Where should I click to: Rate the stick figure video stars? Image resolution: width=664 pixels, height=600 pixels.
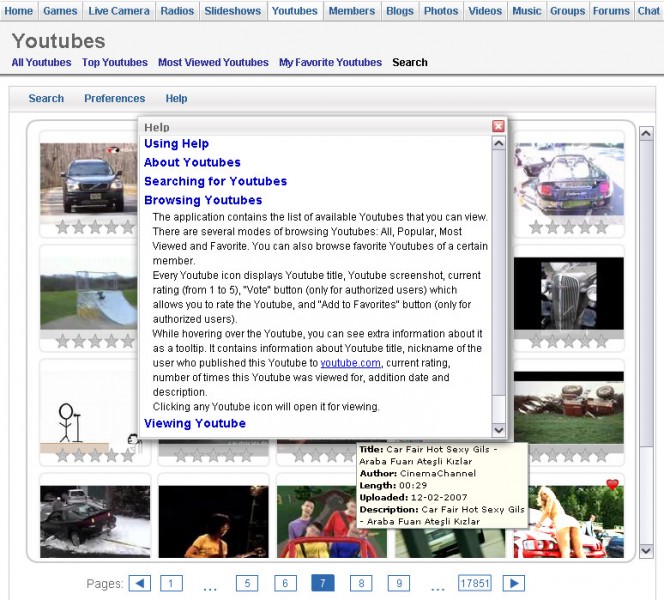tap(95, 456)
